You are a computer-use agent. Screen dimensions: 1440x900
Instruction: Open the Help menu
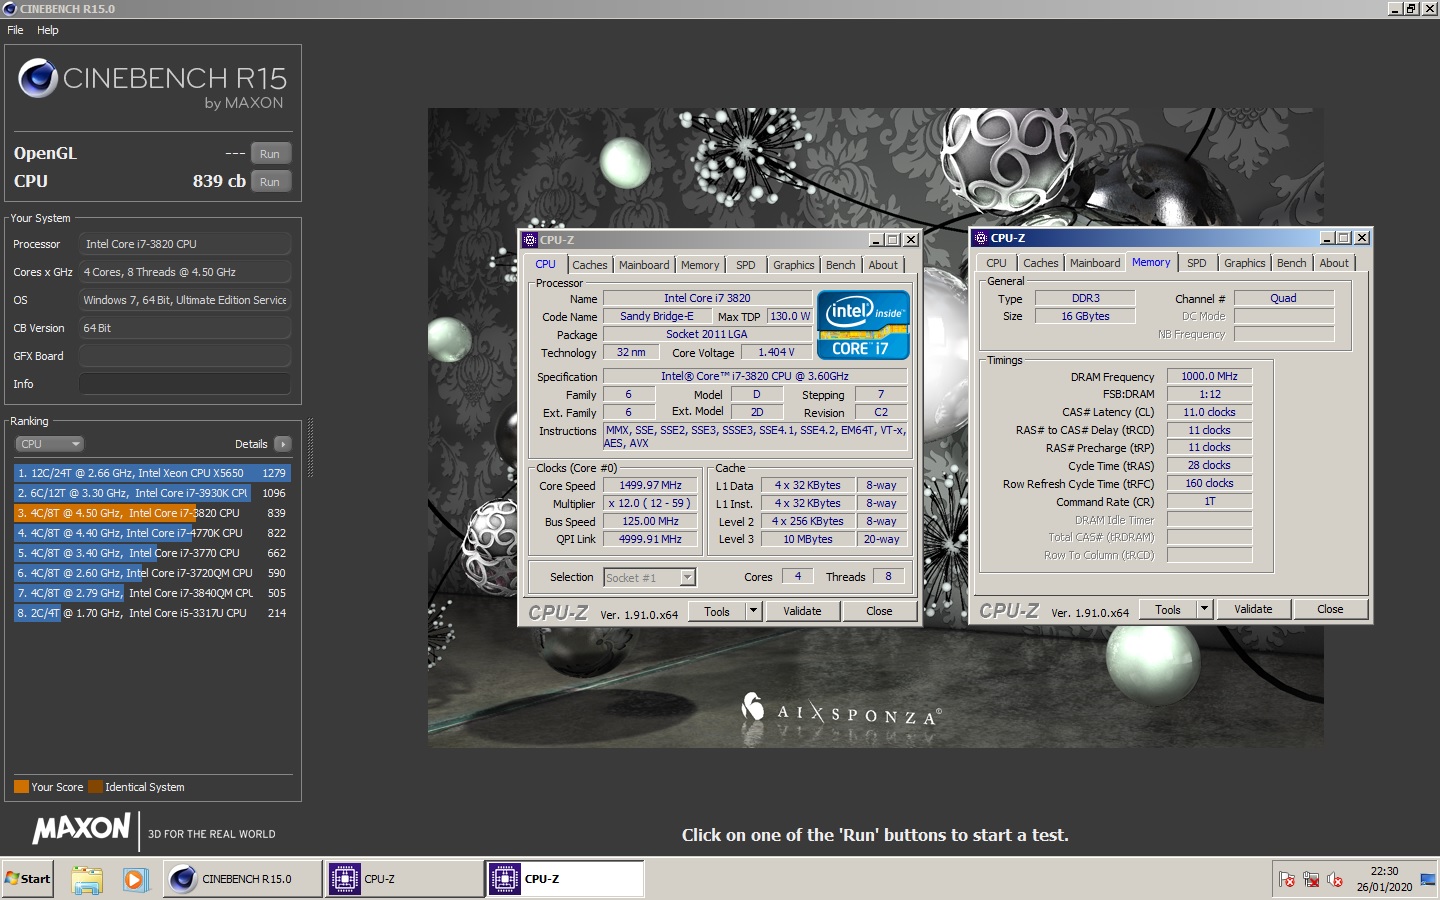click(x=48, y=30)
